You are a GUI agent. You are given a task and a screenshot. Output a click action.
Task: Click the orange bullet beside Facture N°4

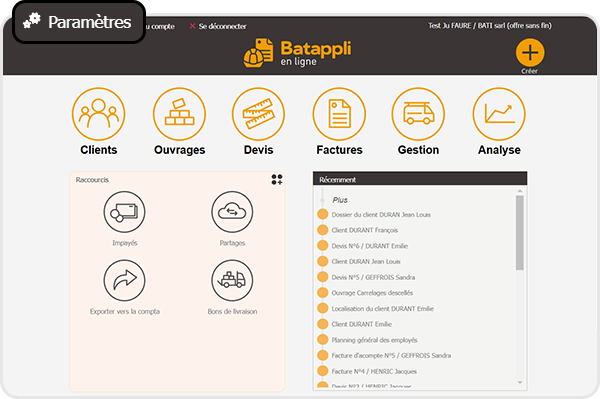click(x=323, y=371)
